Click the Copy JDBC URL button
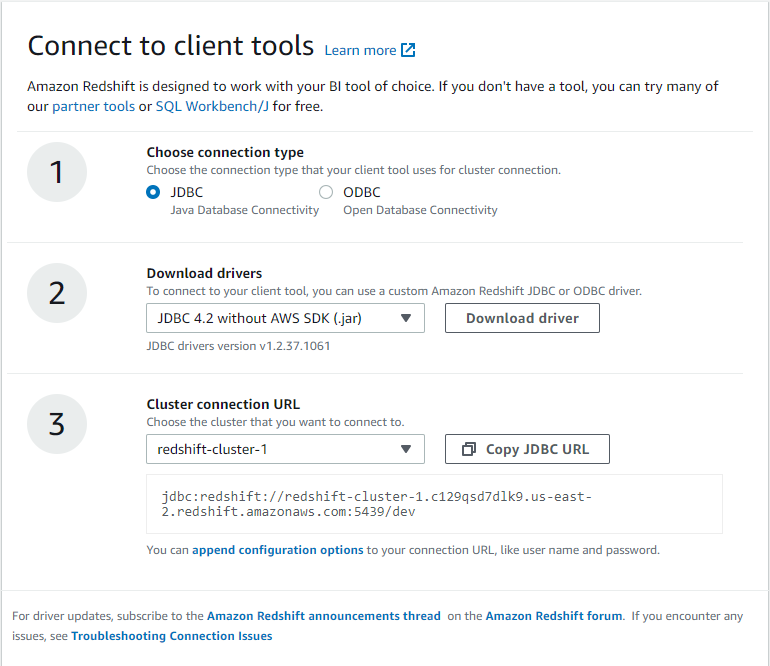 [527, 449]
